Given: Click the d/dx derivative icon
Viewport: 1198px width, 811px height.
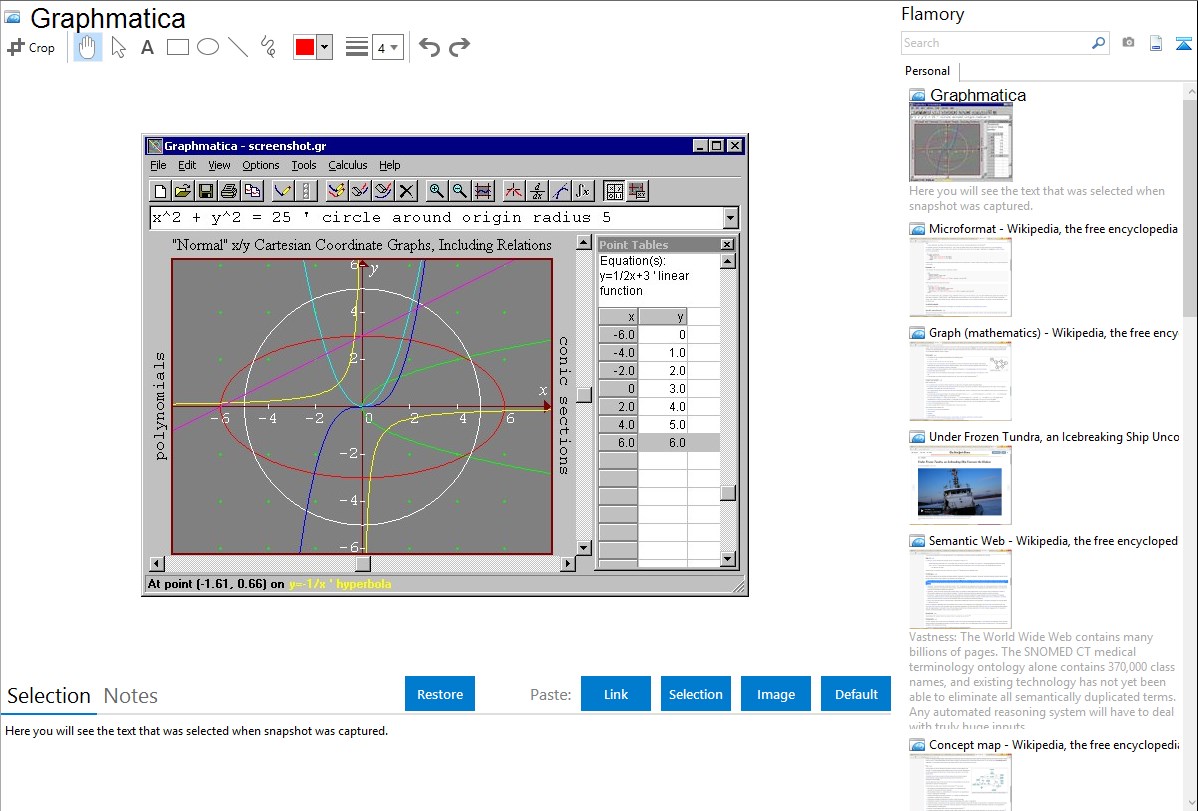Looking at the screenshot, I should (537, 190).
